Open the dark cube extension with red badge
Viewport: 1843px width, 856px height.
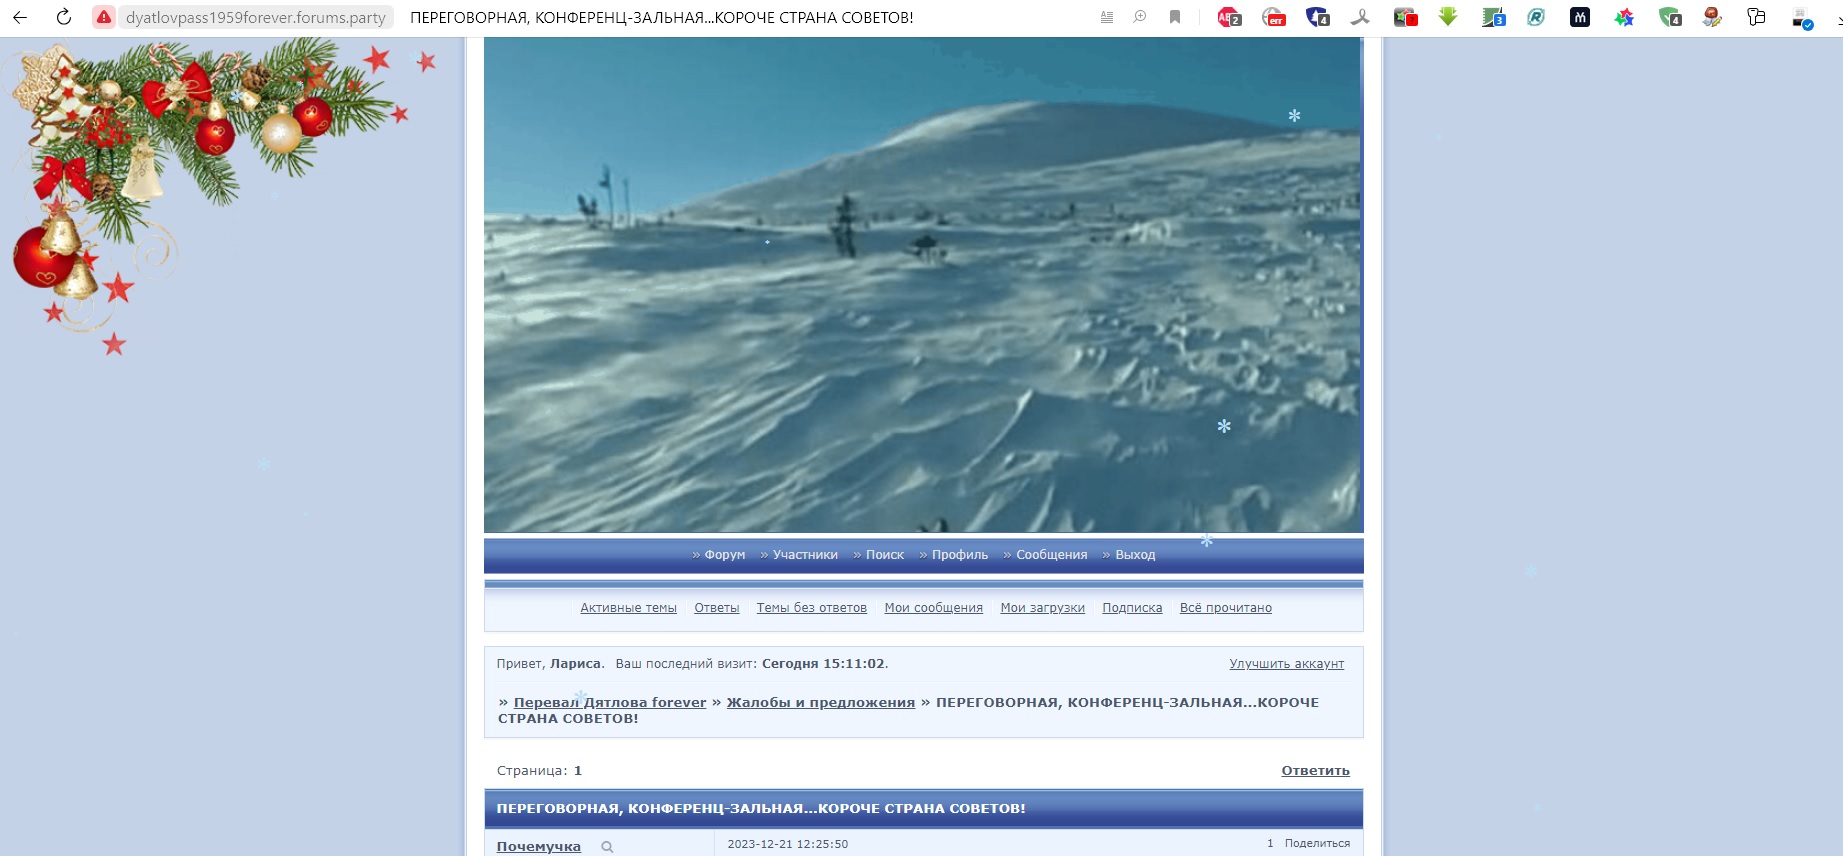pos(1406,17)
